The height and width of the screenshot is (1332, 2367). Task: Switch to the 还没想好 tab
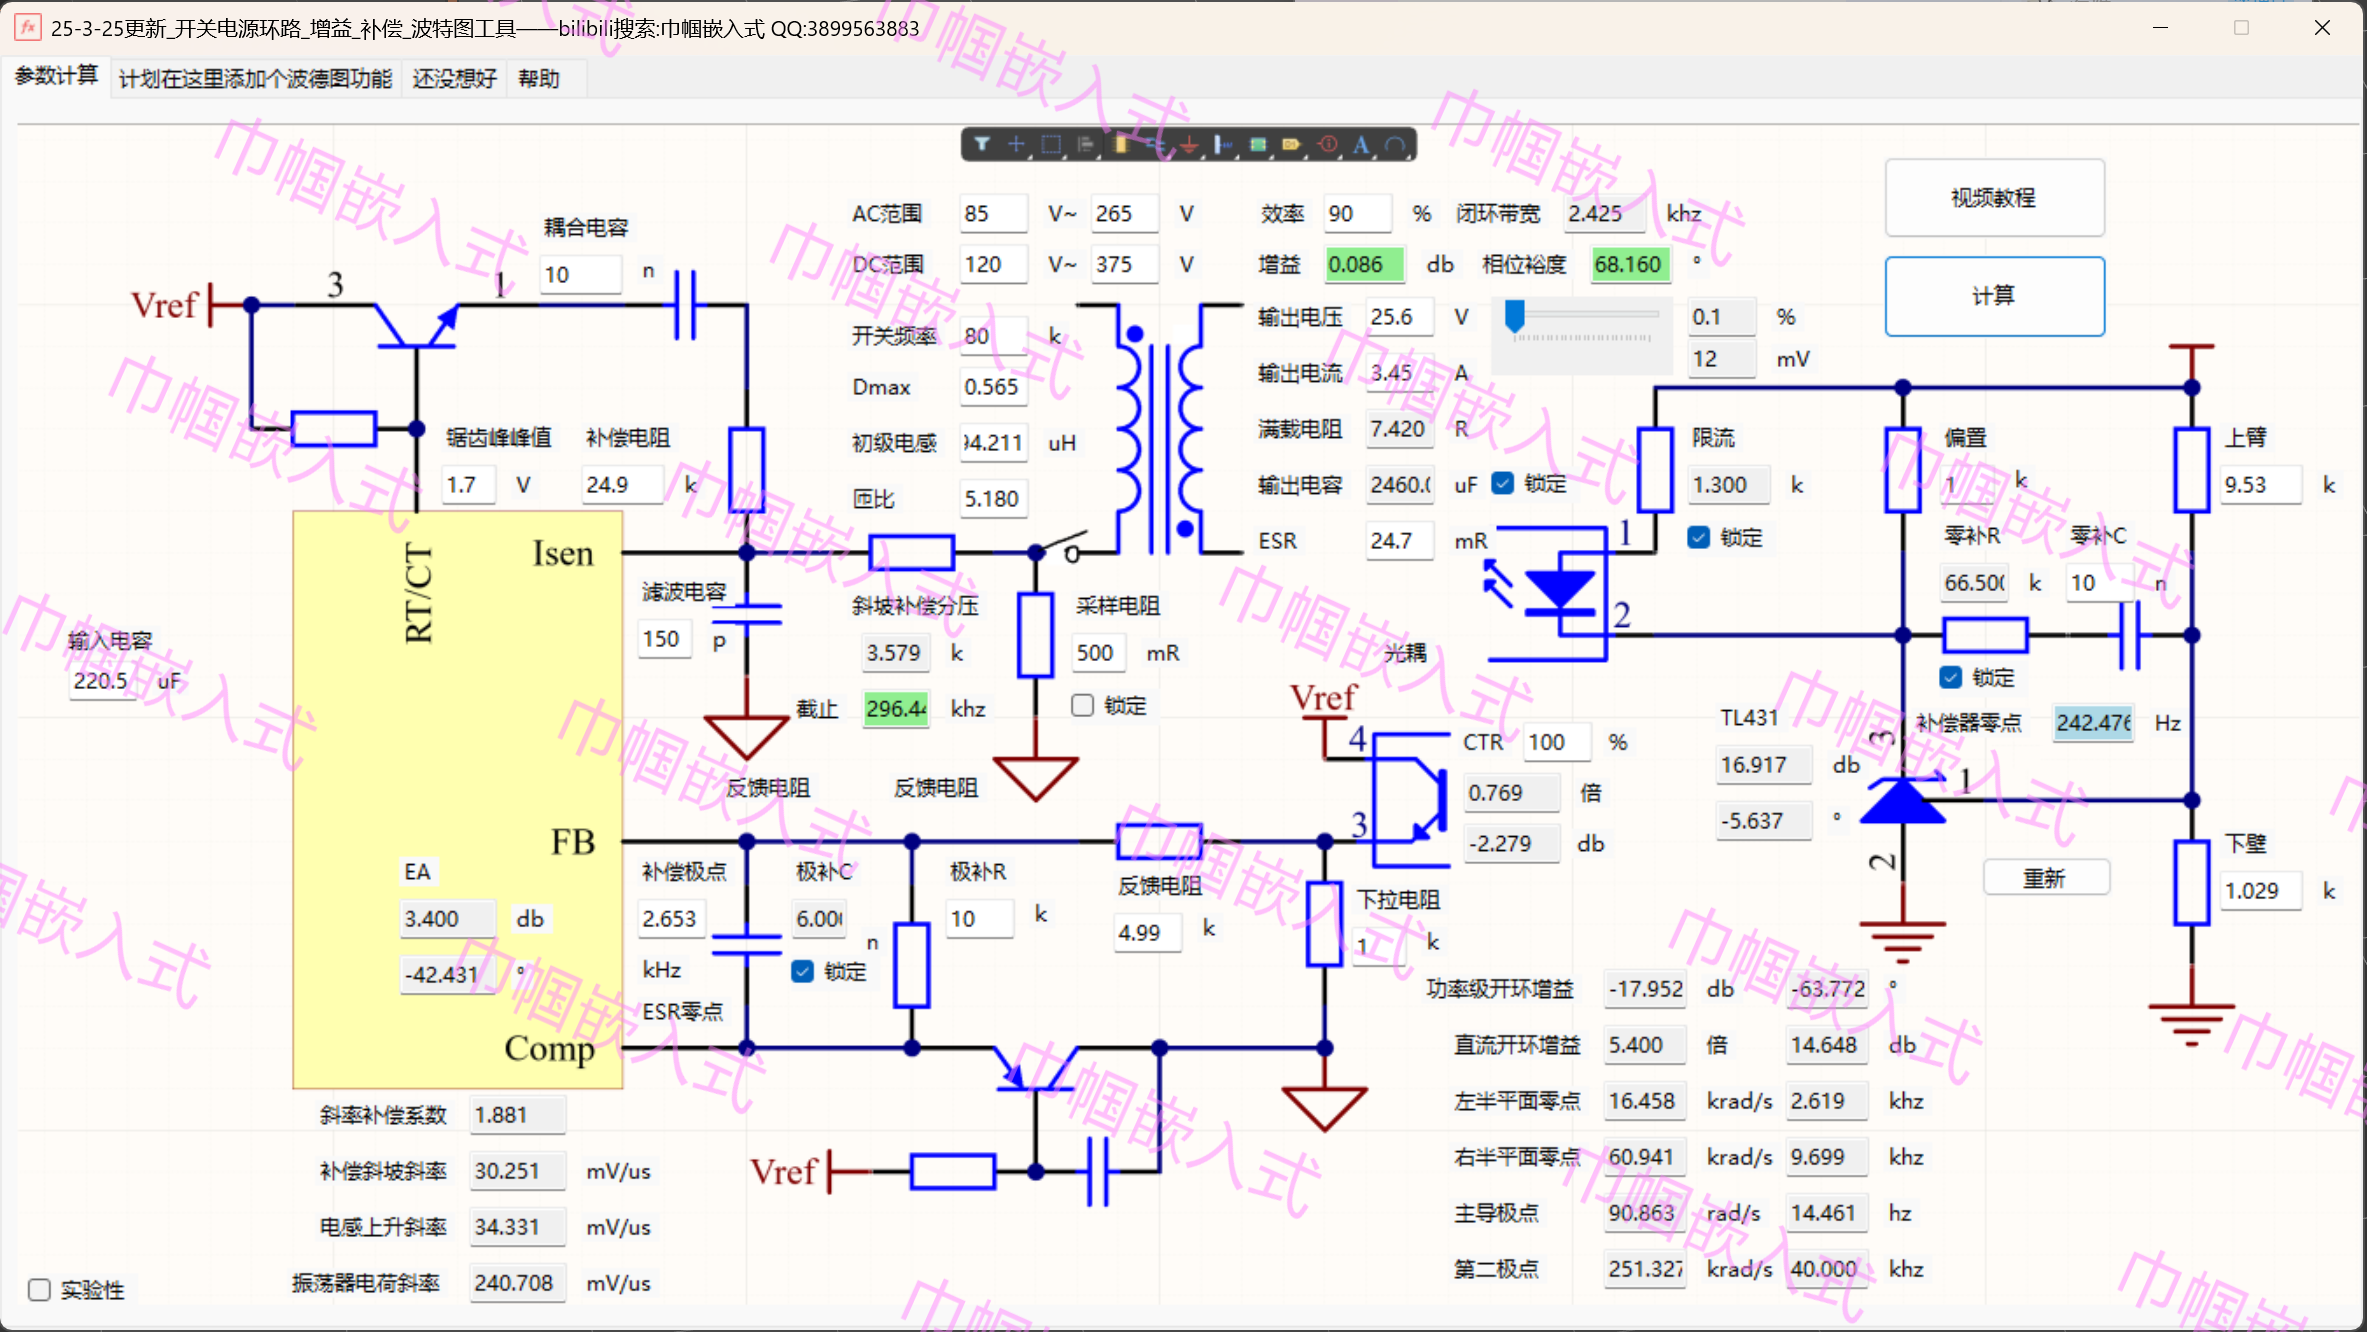(x=454, y=79)
